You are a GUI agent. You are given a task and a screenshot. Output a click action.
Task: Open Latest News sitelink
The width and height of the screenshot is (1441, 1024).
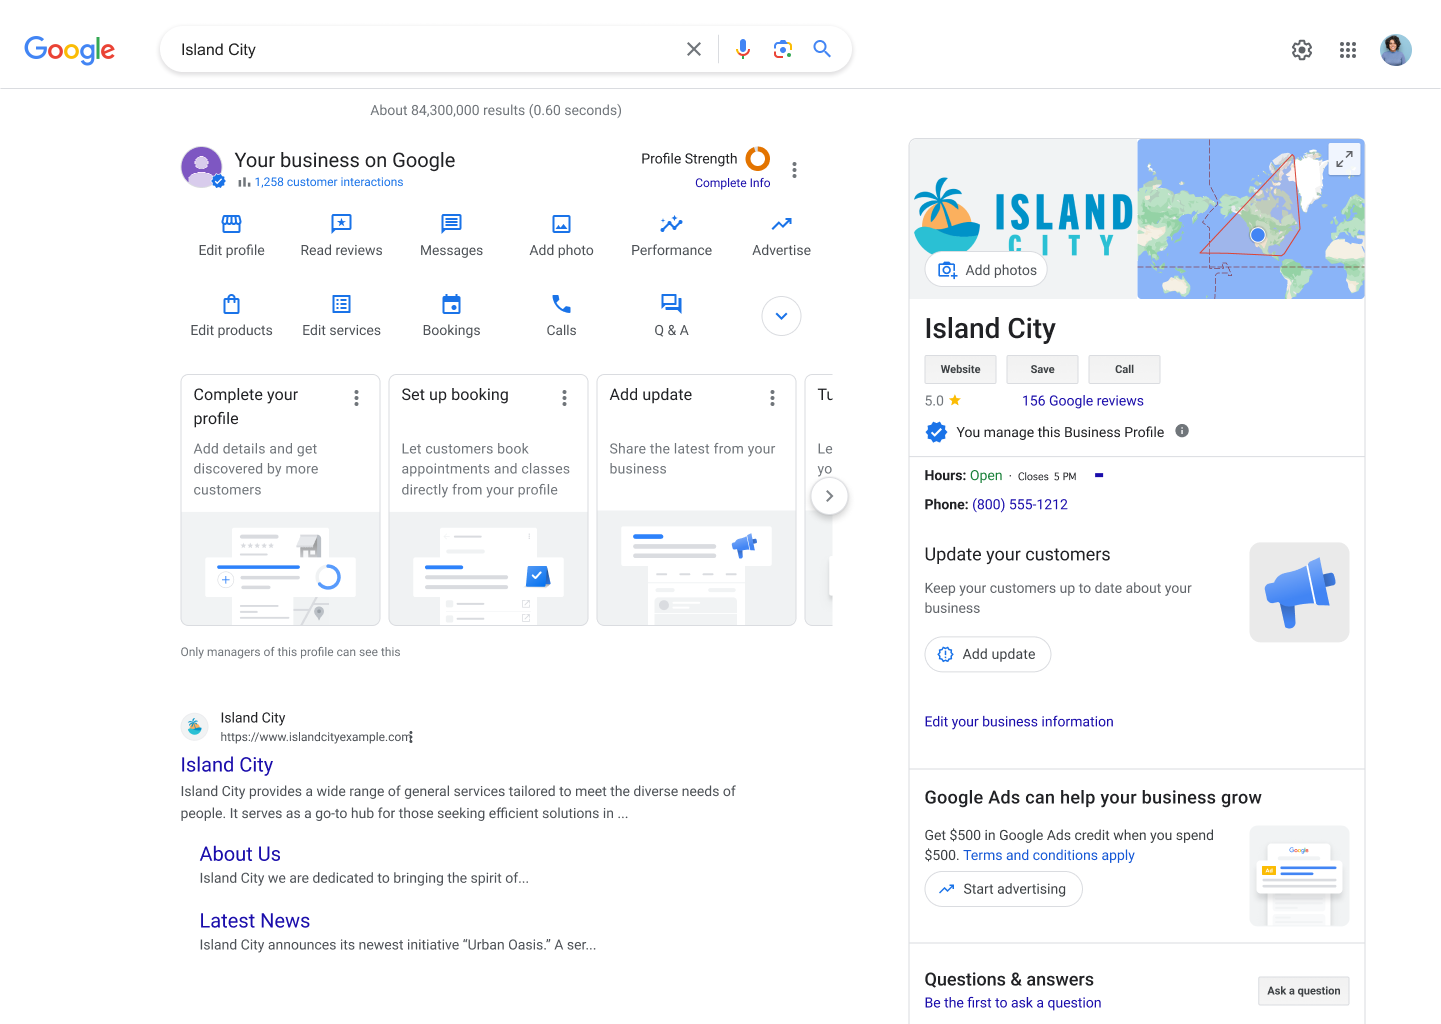pyautogui.click(x=254, y=921)
